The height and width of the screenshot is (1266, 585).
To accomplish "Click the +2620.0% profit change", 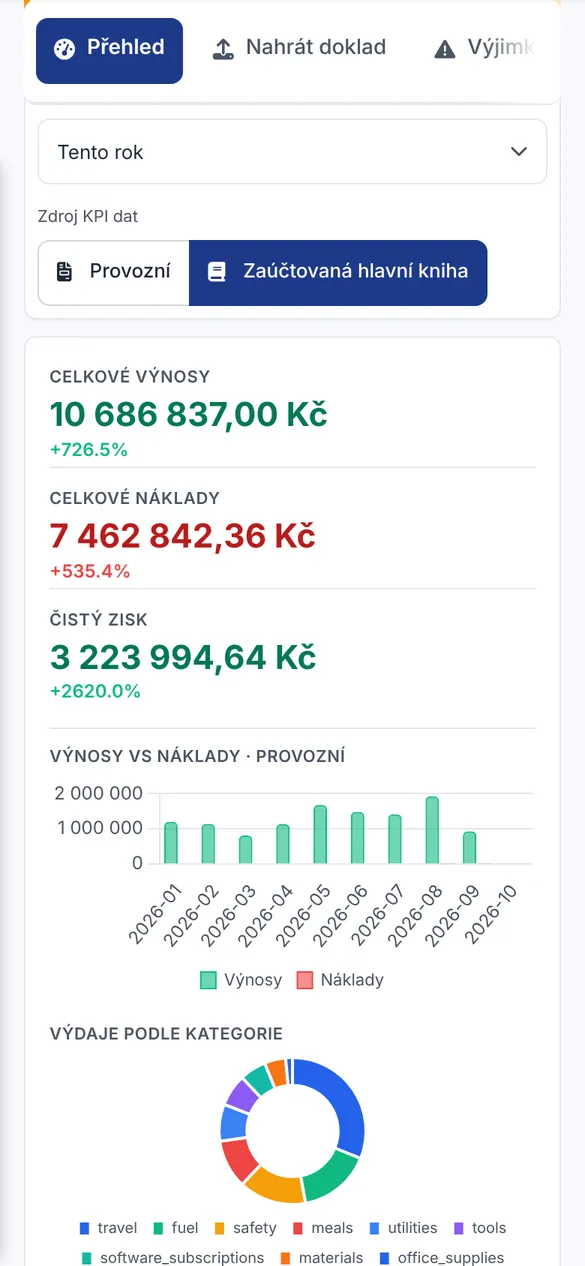I will [95, 691].
